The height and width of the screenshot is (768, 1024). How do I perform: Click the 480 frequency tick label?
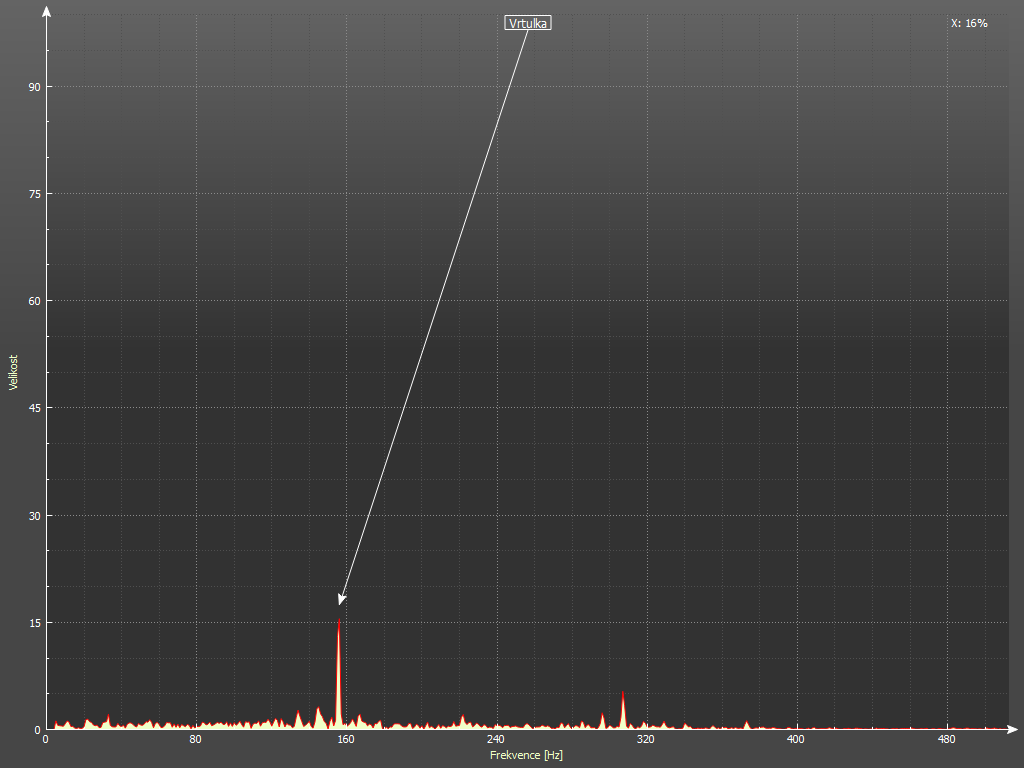coord(945,740)
